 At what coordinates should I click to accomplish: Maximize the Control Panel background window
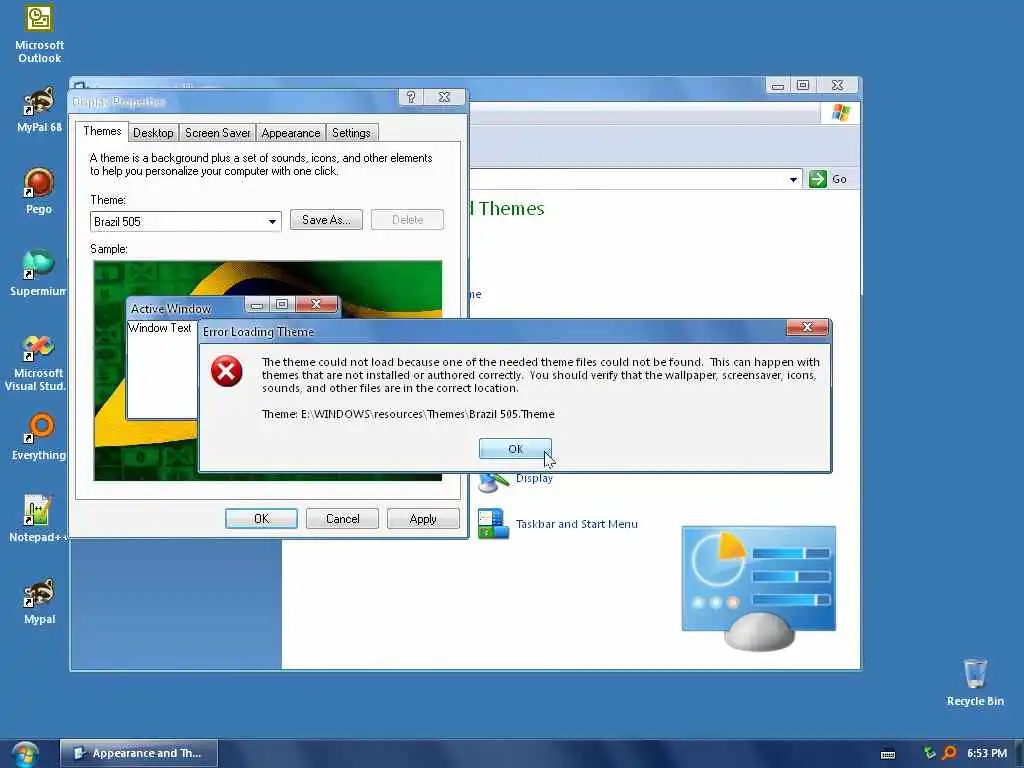803,86
